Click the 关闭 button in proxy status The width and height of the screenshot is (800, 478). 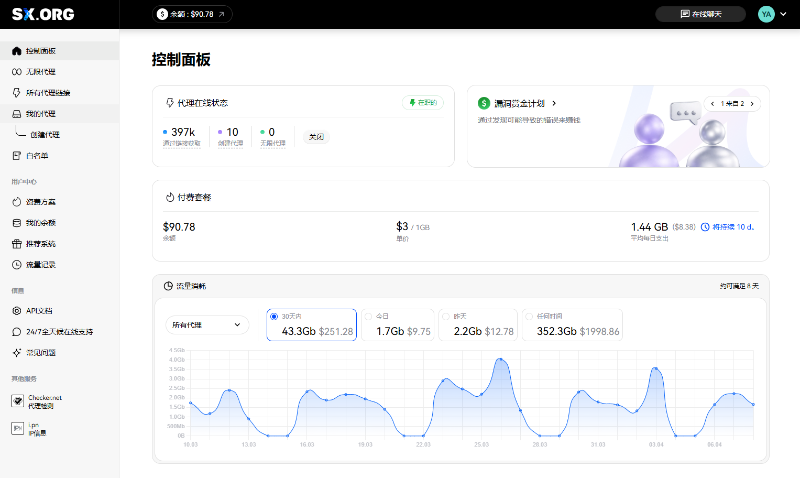click(x=316, y=137)
